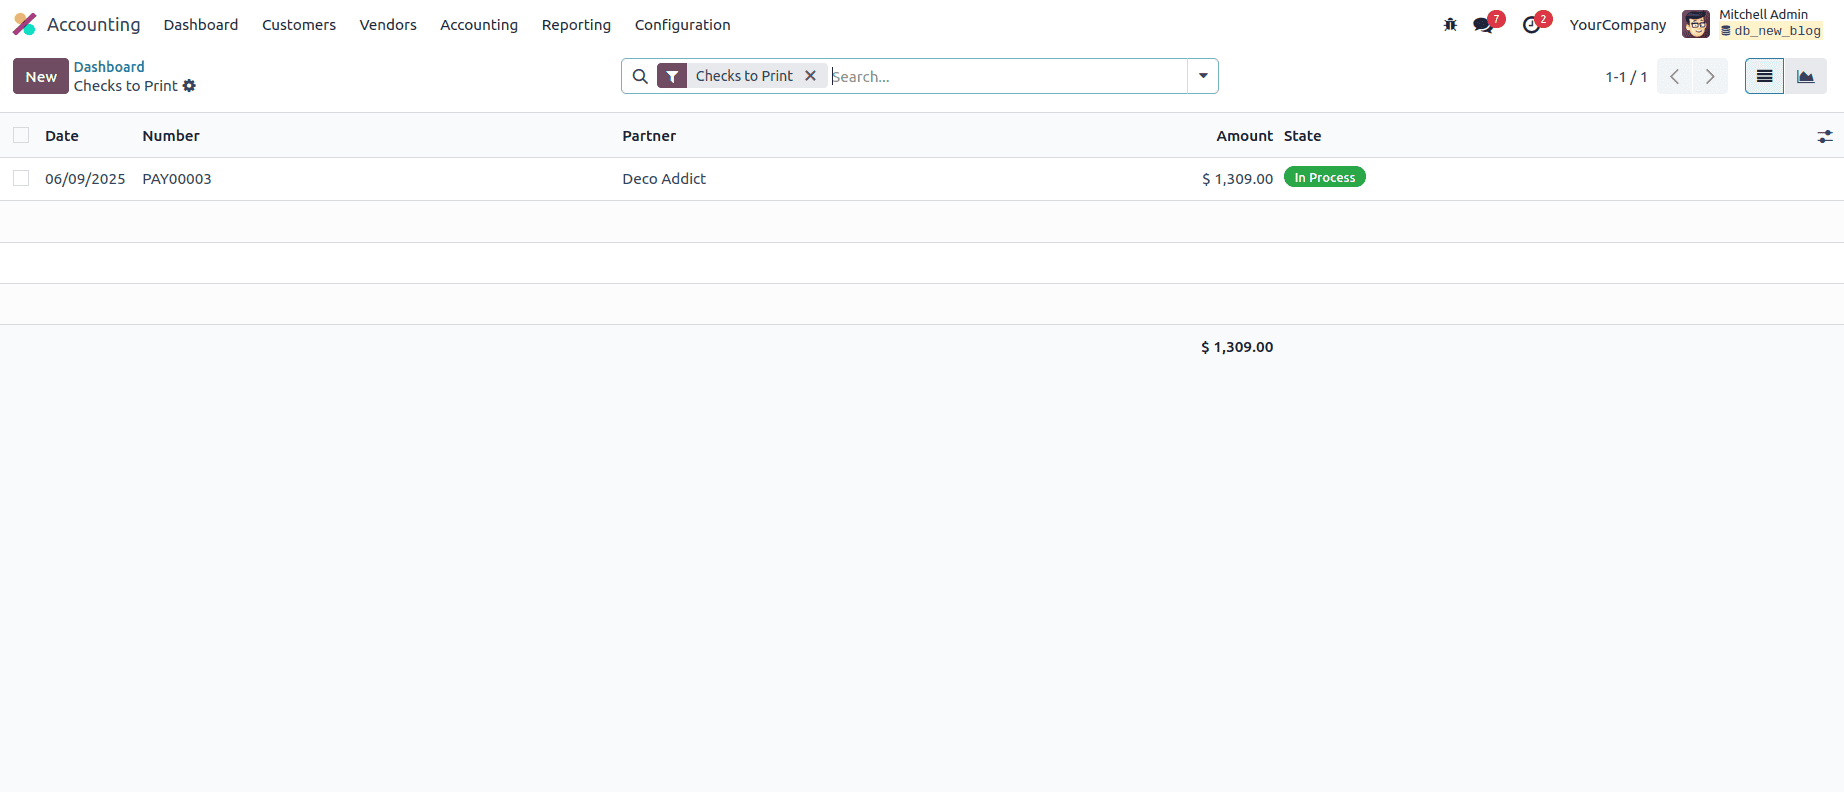Sort by the Amount column header
Screen dimensions: 1844x792
(1244, 136)
